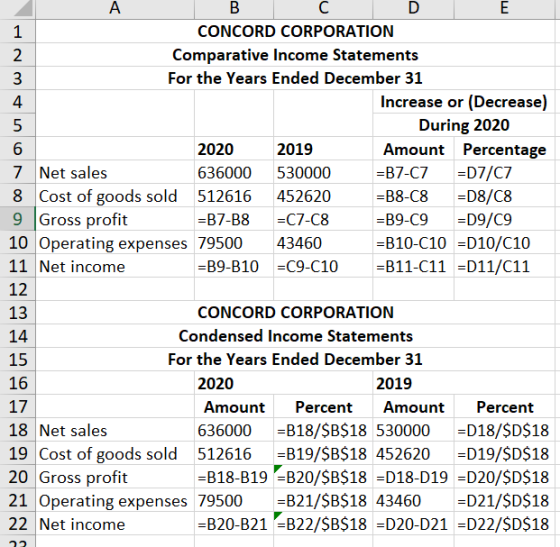Click the 'During 2020' cell
The height and width of the screenshot is (547, 560).
click(464, 125)
